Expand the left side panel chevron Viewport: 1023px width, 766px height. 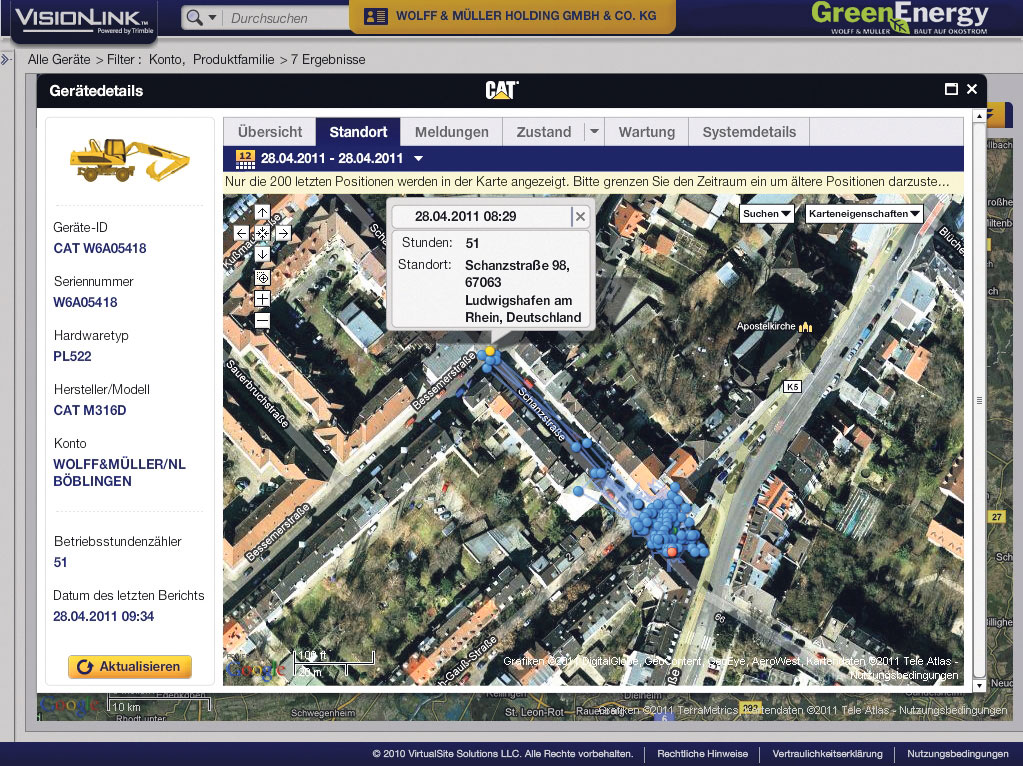point(5,59)
